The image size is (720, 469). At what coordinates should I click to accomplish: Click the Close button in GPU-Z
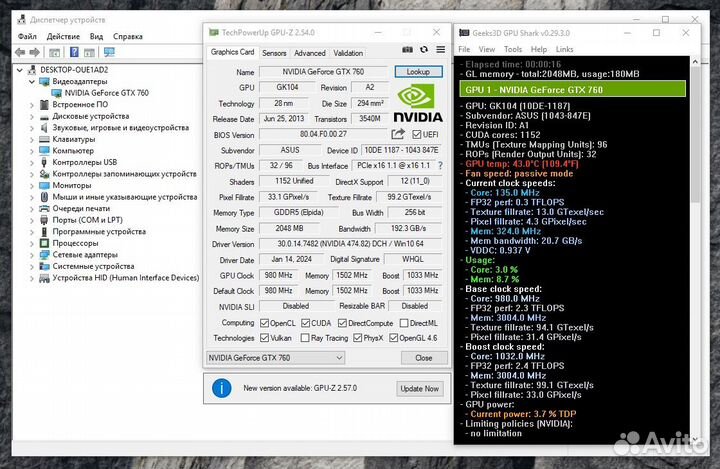[x=423, y=357]
